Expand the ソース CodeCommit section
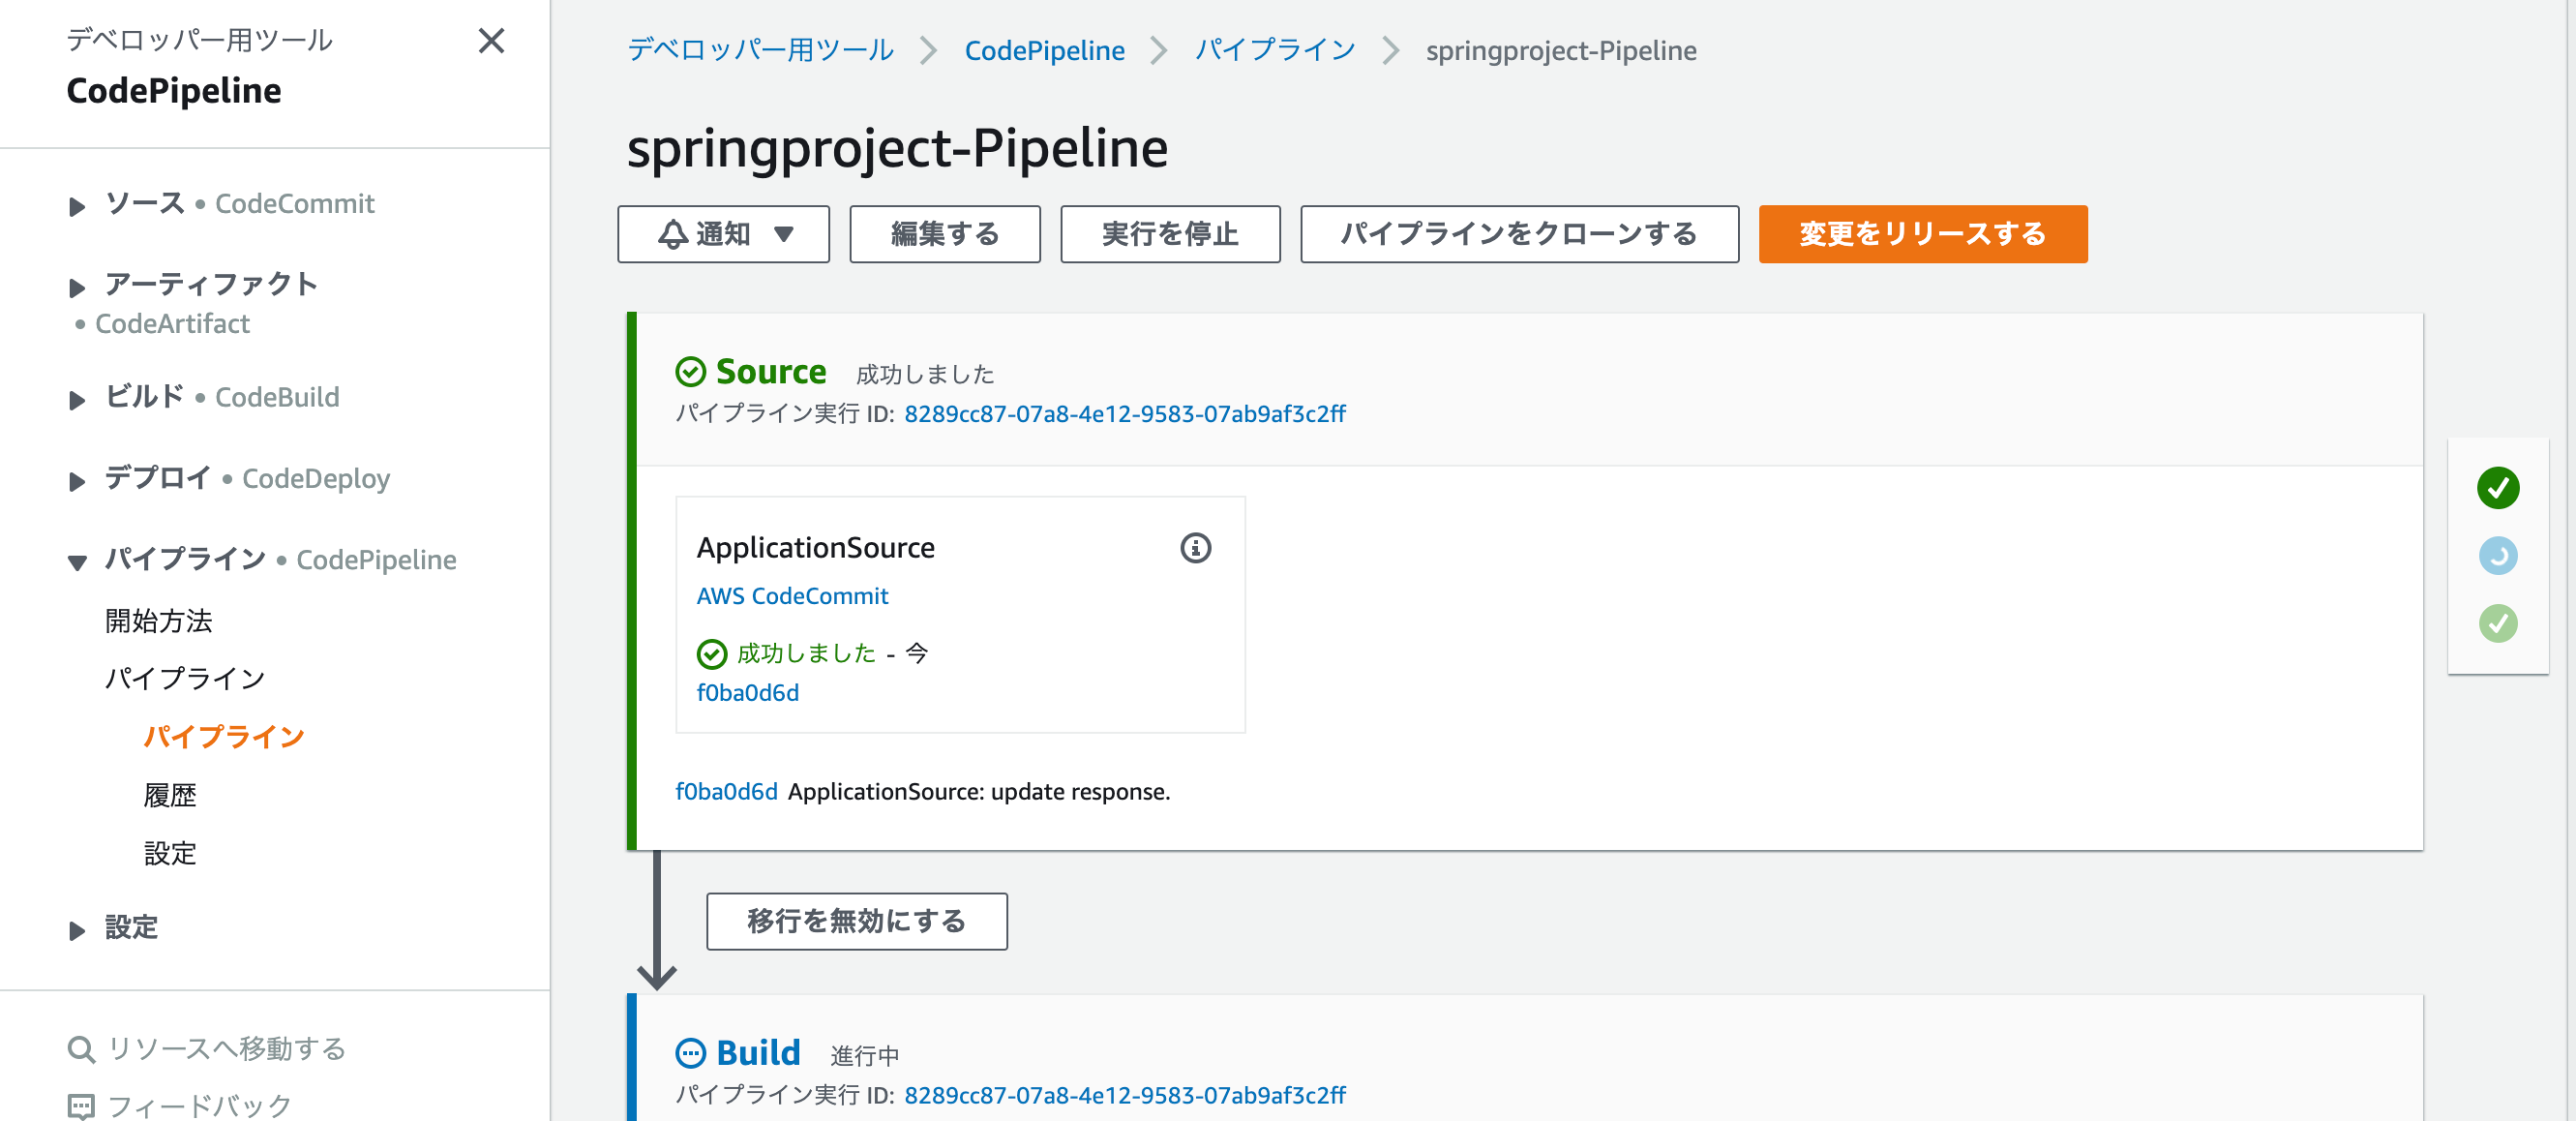 pyautogui.click(x=77, y=207)
